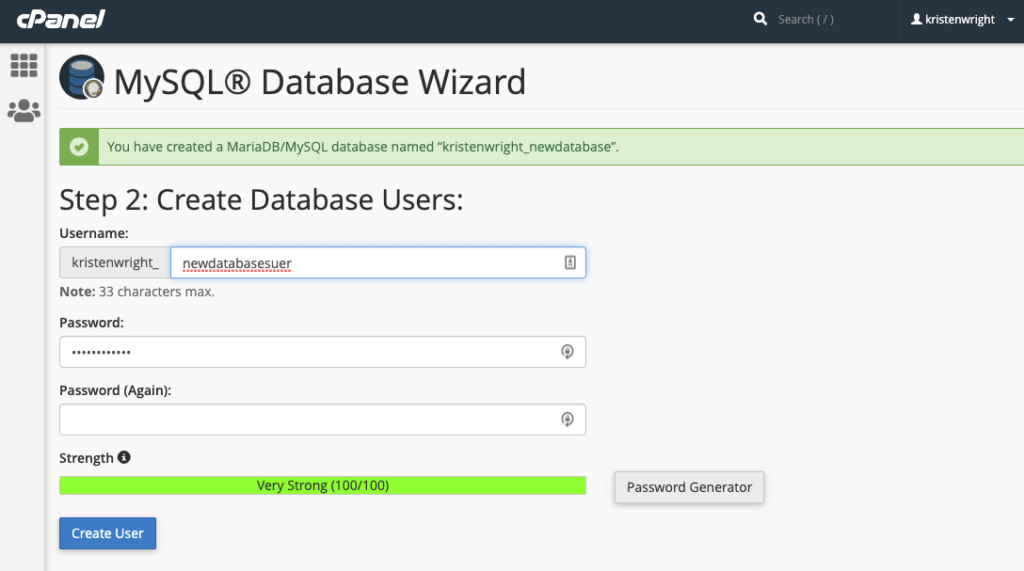Click the cPanel logo

click(x=61, y=20)
